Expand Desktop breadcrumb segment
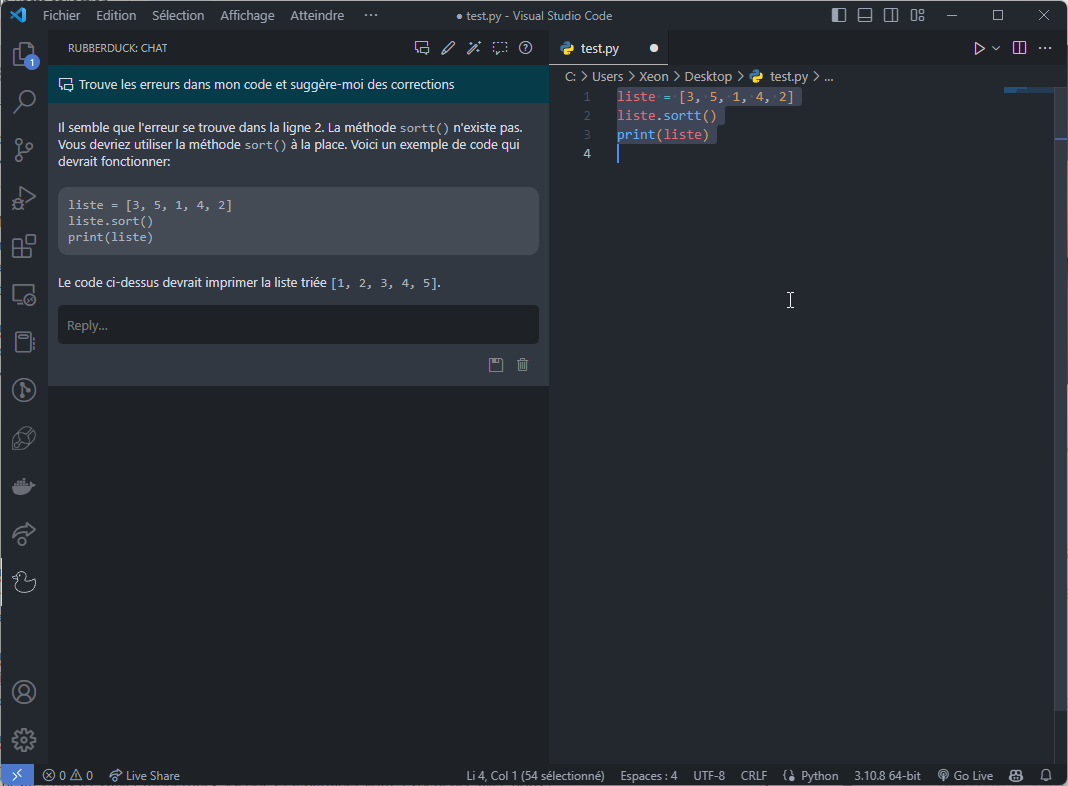 coord(708,77)
